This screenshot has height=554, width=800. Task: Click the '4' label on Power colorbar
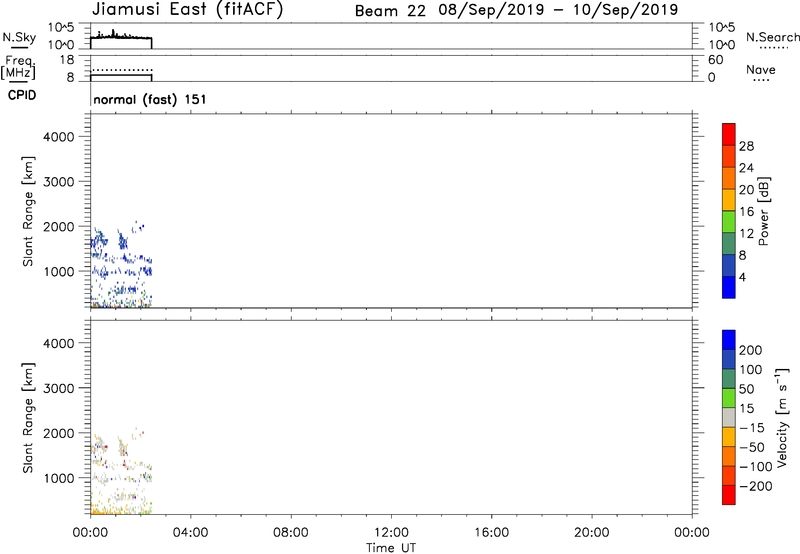tap(742, 277)
